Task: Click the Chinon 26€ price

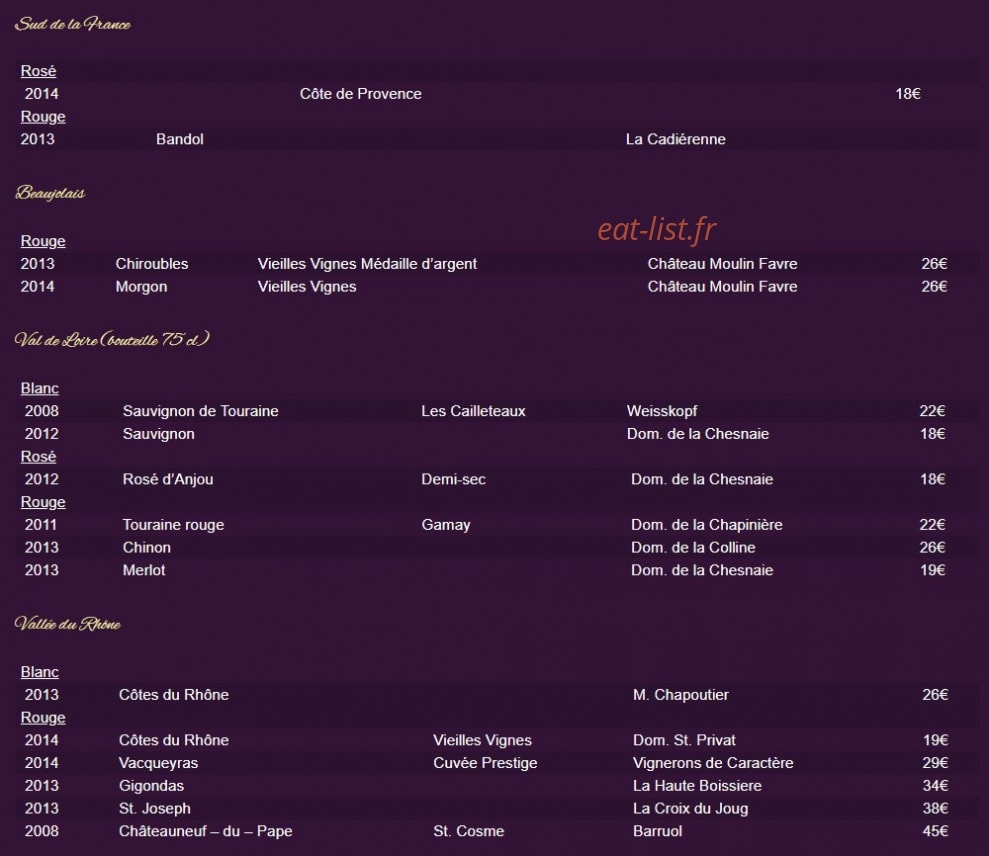Action: (932, 547)
